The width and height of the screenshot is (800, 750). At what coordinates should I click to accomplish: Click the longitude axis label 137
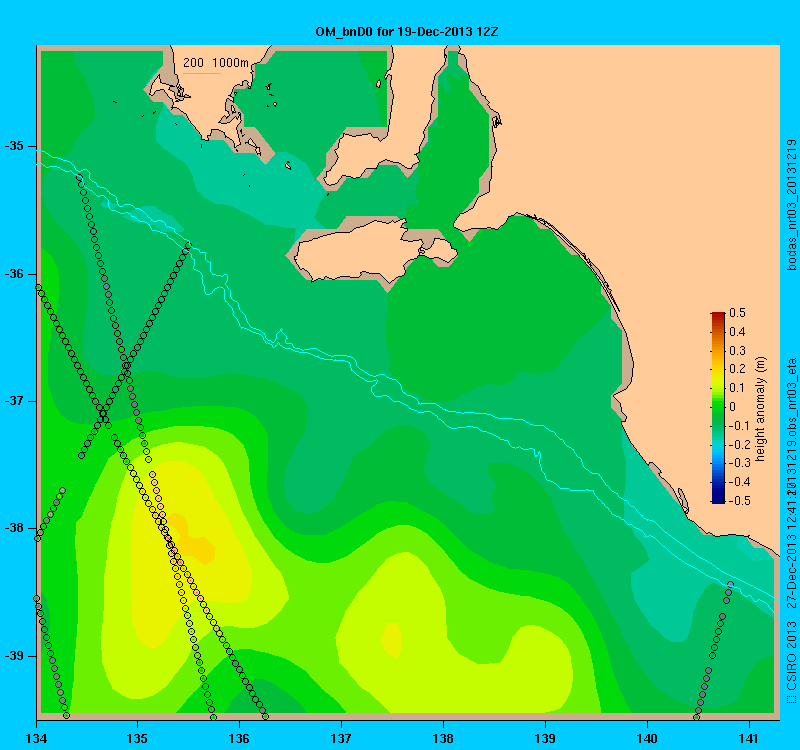point(341,738)
